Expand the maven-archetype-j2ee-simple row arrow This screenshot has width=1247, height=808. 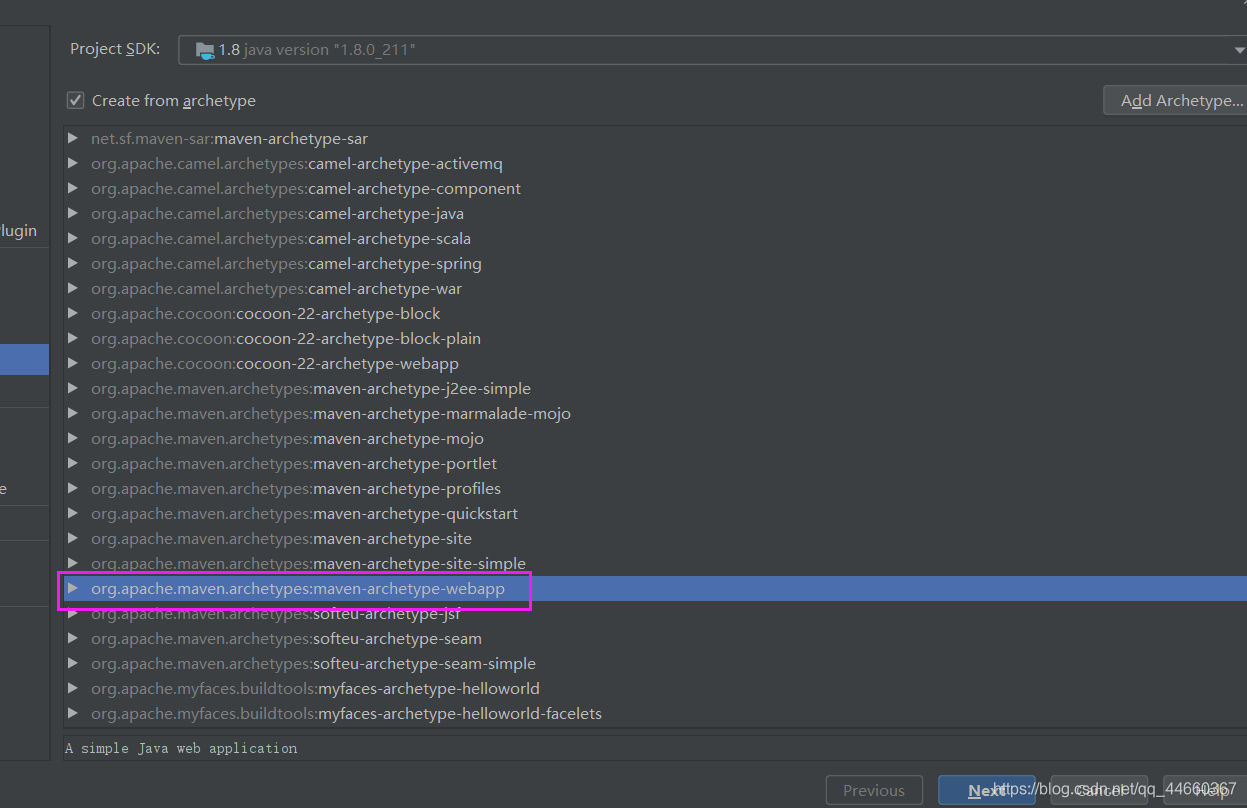pyautogui.click(x=72, y=388)
